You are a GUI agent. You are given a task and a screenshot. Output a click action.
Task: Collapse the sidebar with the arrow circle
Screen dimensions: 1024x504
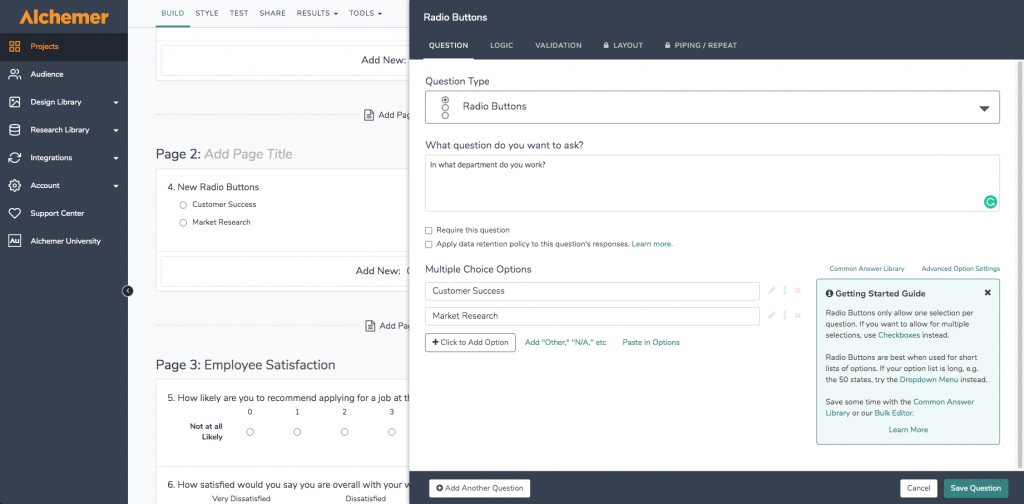(128, 291)
